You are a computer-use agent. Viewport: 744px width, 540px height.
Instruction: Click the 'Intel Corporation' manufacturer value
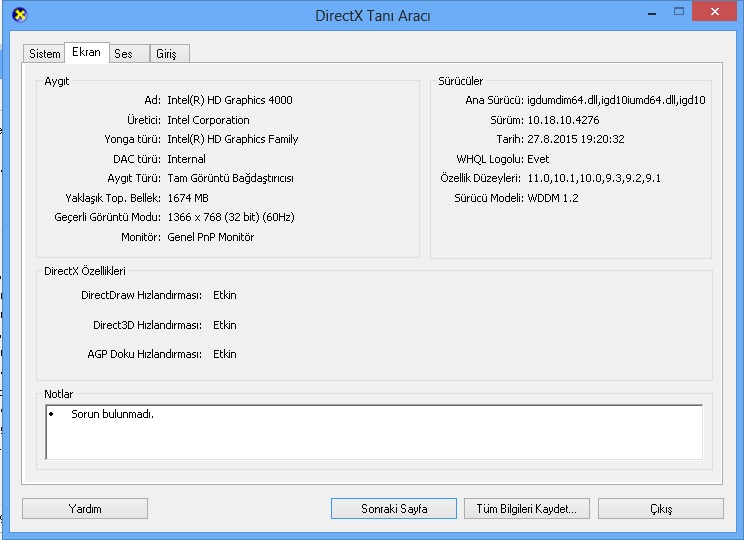coord(208,120)
